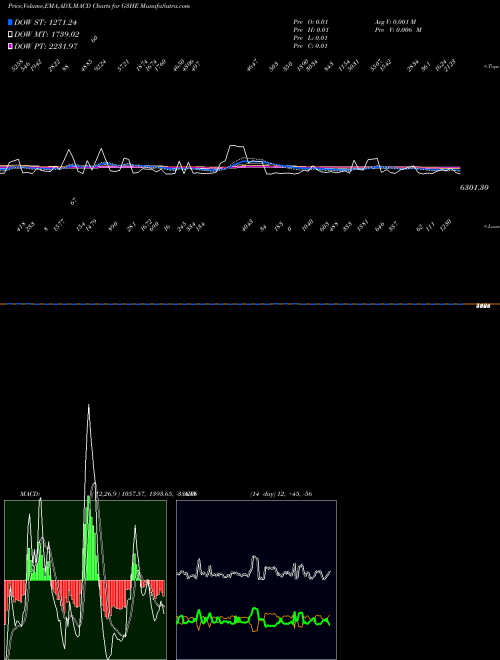500x660 pixels.
Task: Click the 6301.30 price label
Action: click(x=474, y=187)
